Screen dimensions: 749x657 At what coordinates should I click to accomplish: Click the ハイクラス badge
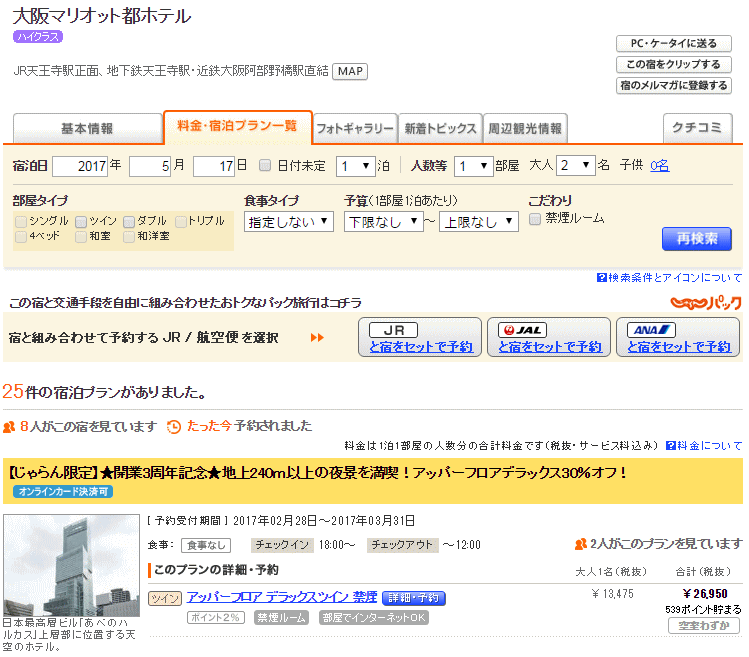[38, 37]
